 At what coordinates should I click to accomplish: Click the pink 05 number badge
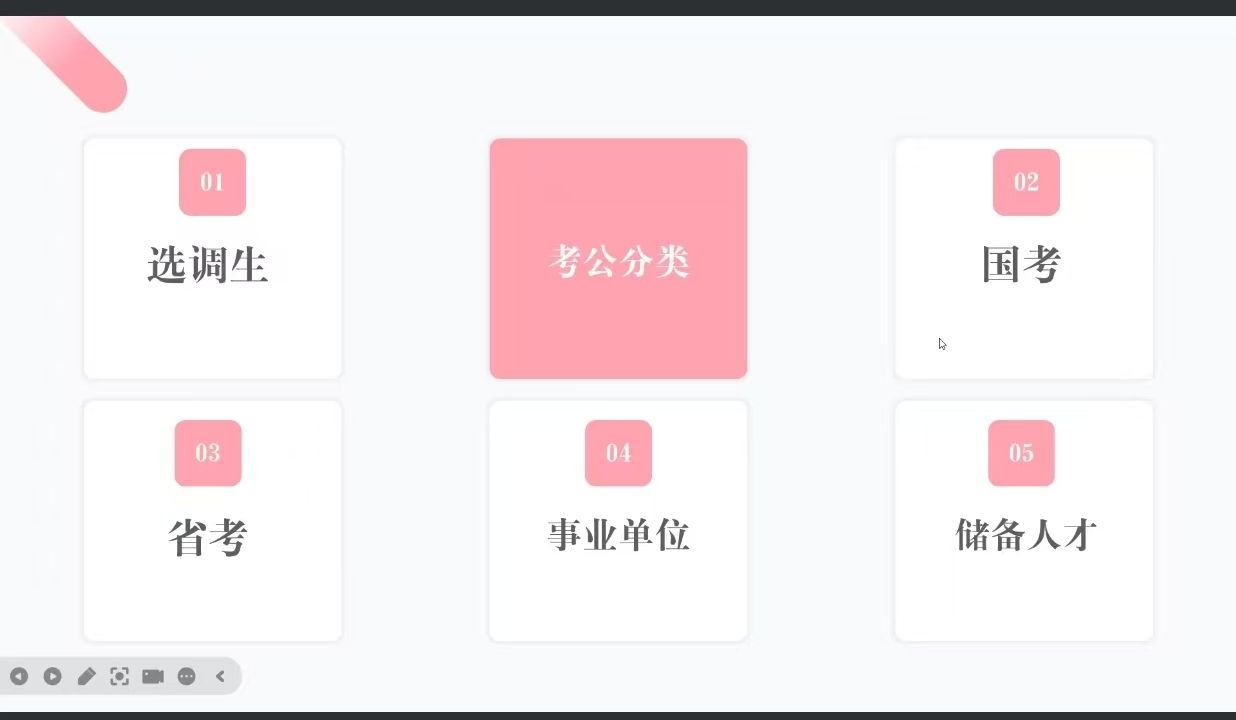click(x=1021, y=453)
